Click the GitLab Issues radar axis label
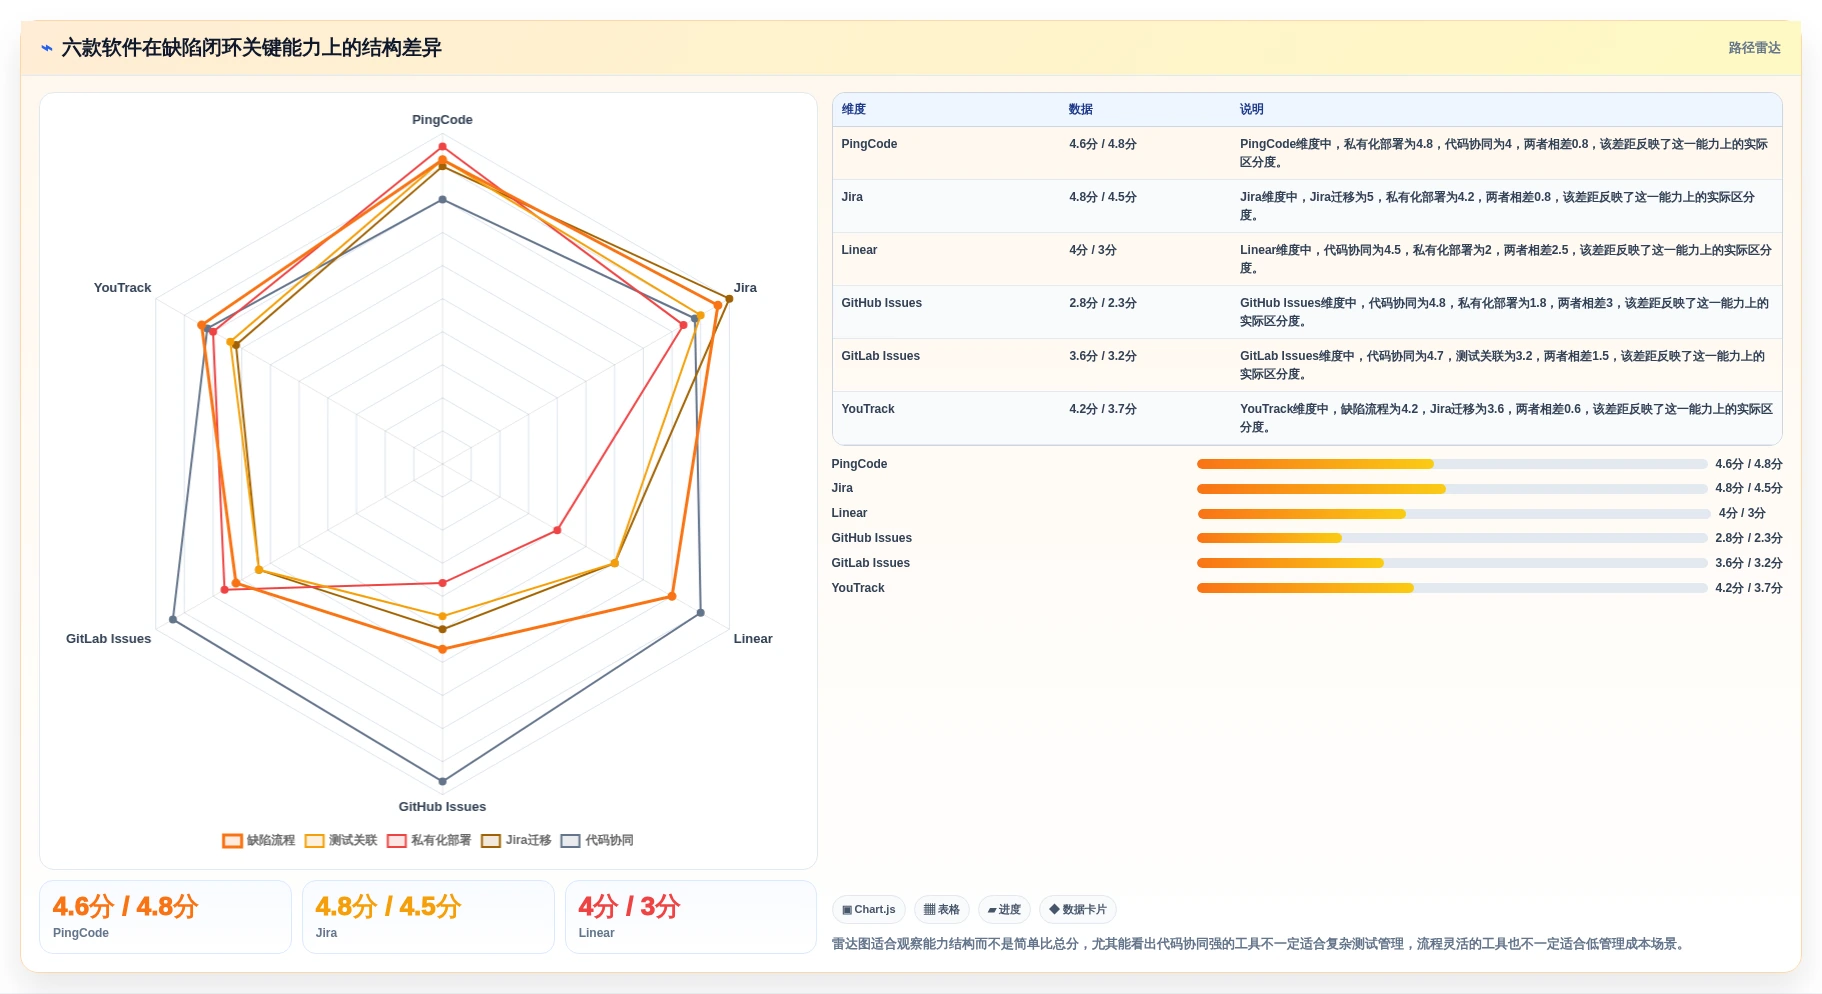This screenshot has height=994, width=1822. 108,639
